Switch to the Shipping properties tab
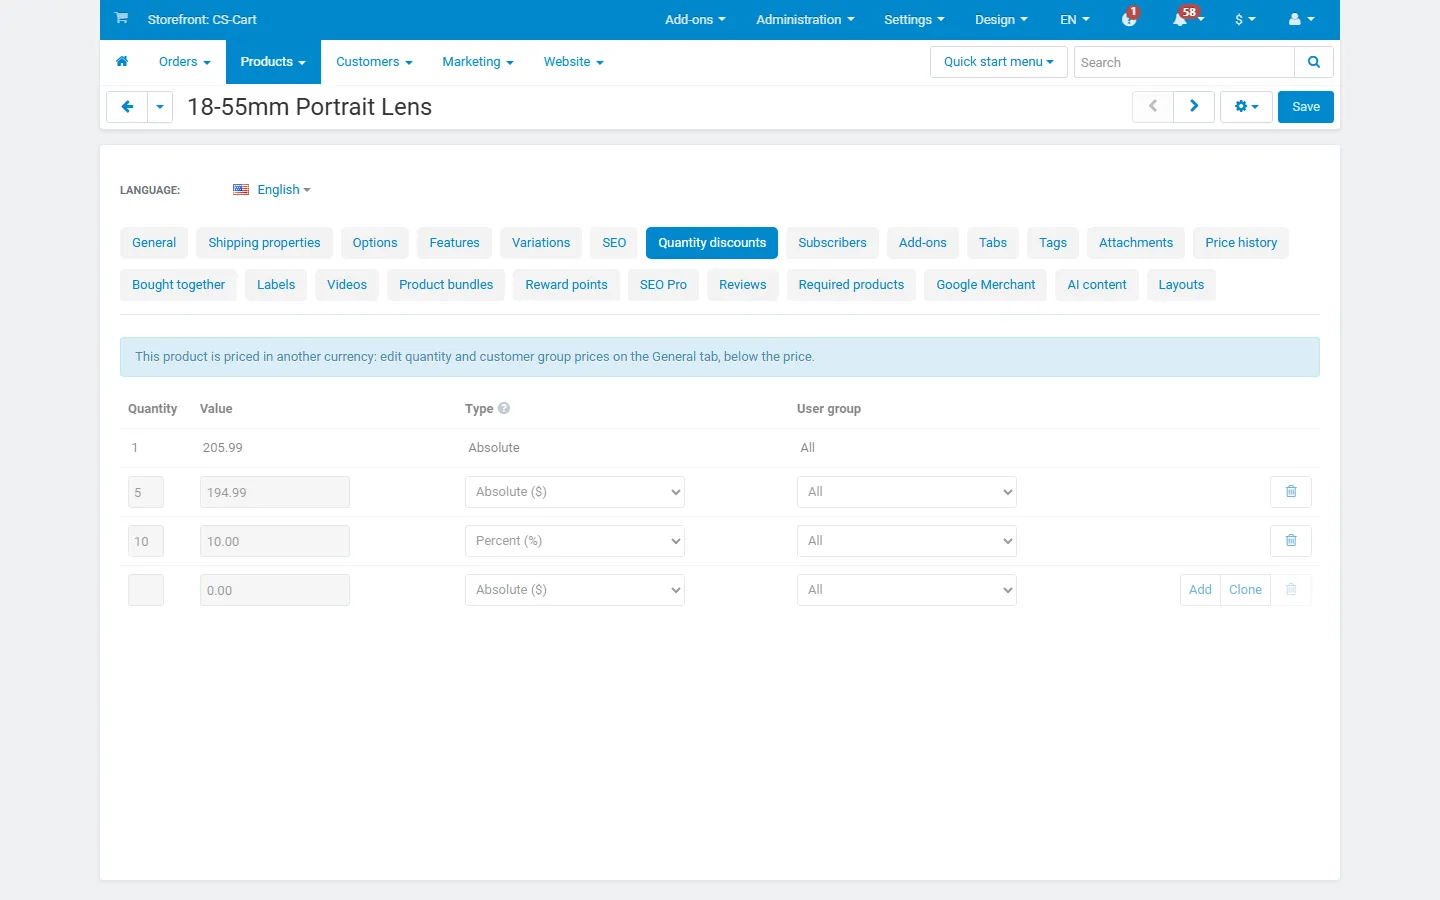The image size is (1440, 900). point(264,243)
